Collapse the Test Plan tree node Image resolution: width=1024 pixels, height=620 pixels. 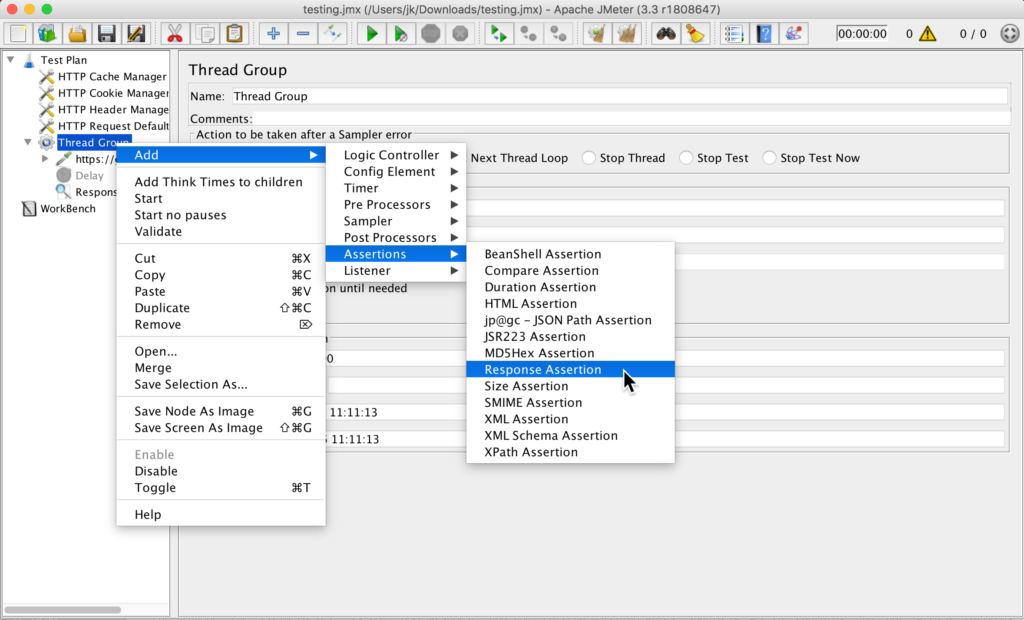coord(11,60)
